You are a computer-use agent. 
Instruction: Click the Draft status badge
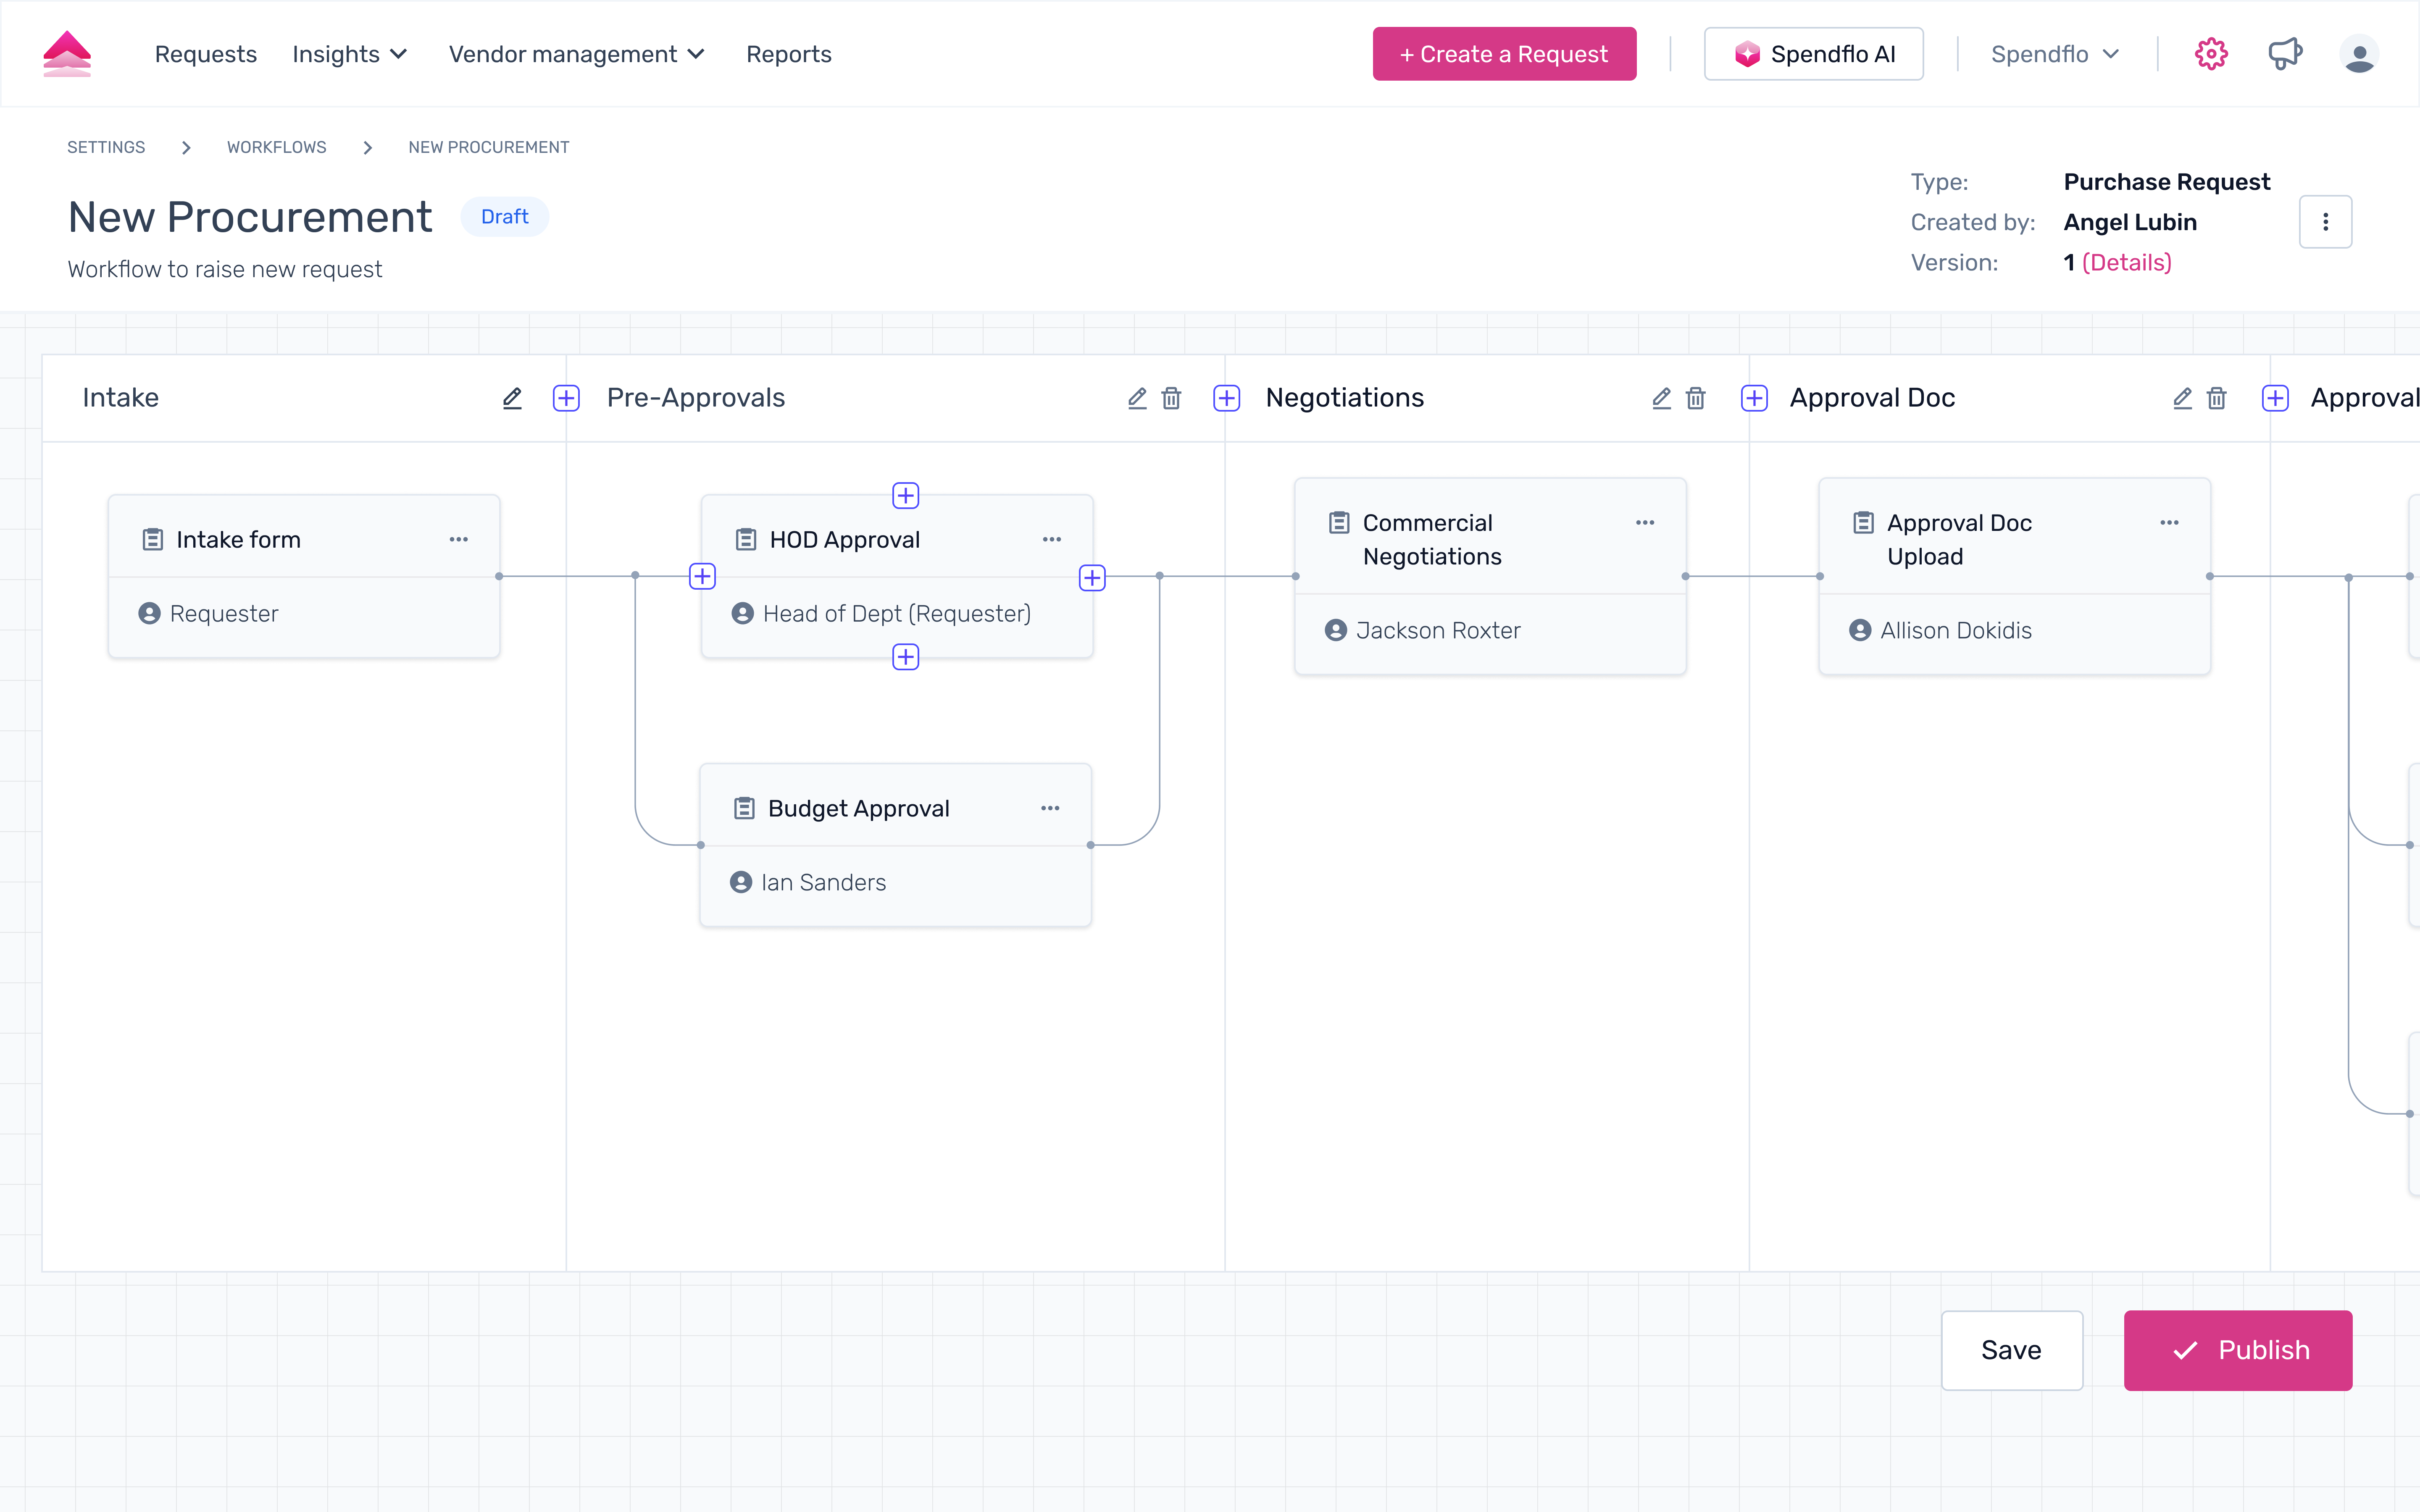click(x=504, y=217)
